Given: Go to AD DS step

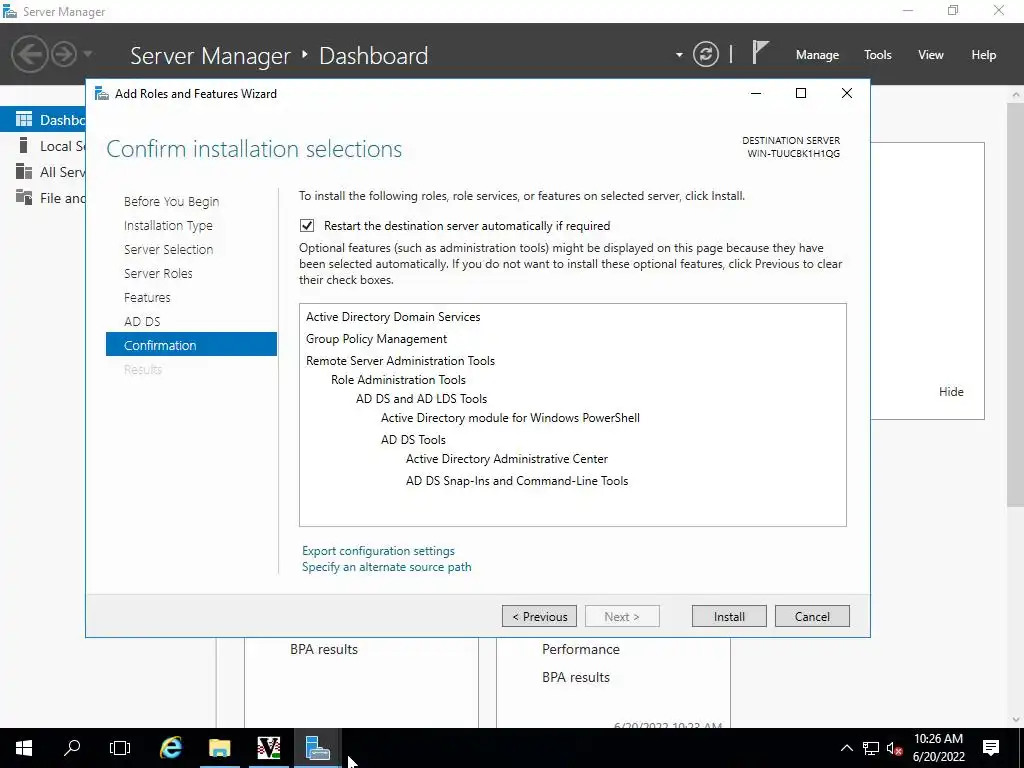Looking at the screenshot, I should coord(142,321).
